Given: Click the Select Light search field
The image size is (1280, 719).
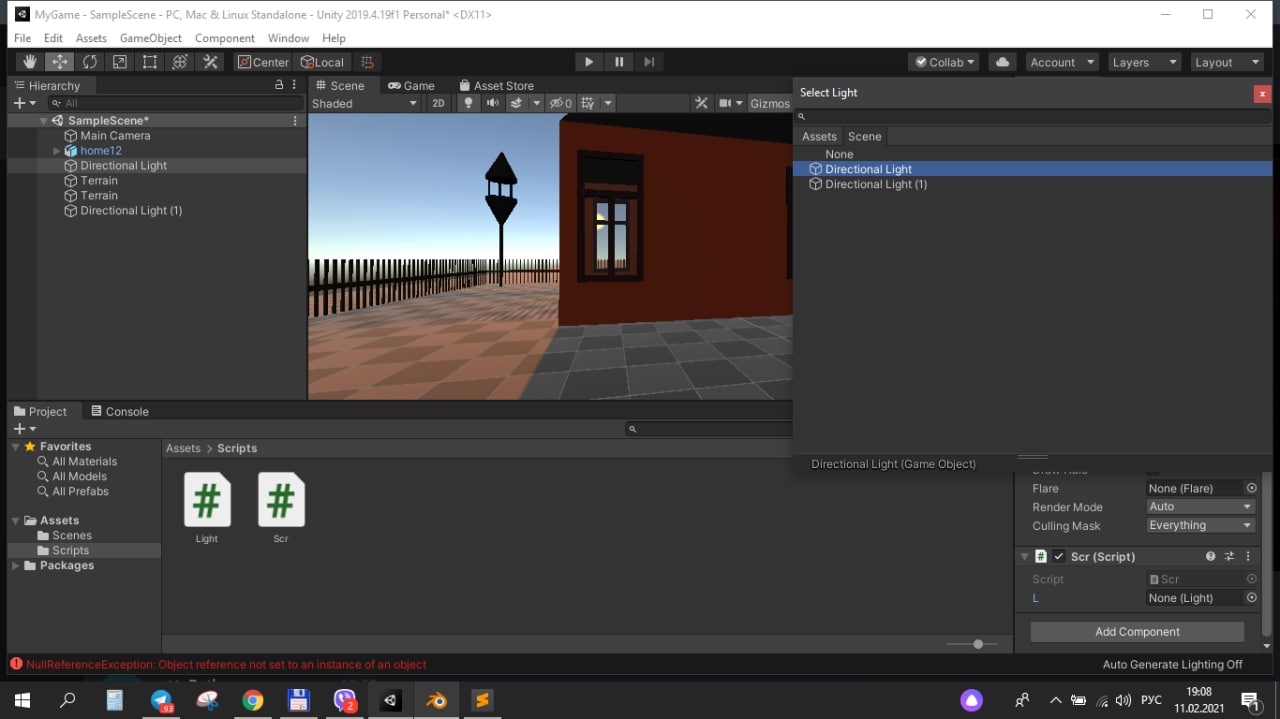Looking at the screenshot, I should 1034,116.
